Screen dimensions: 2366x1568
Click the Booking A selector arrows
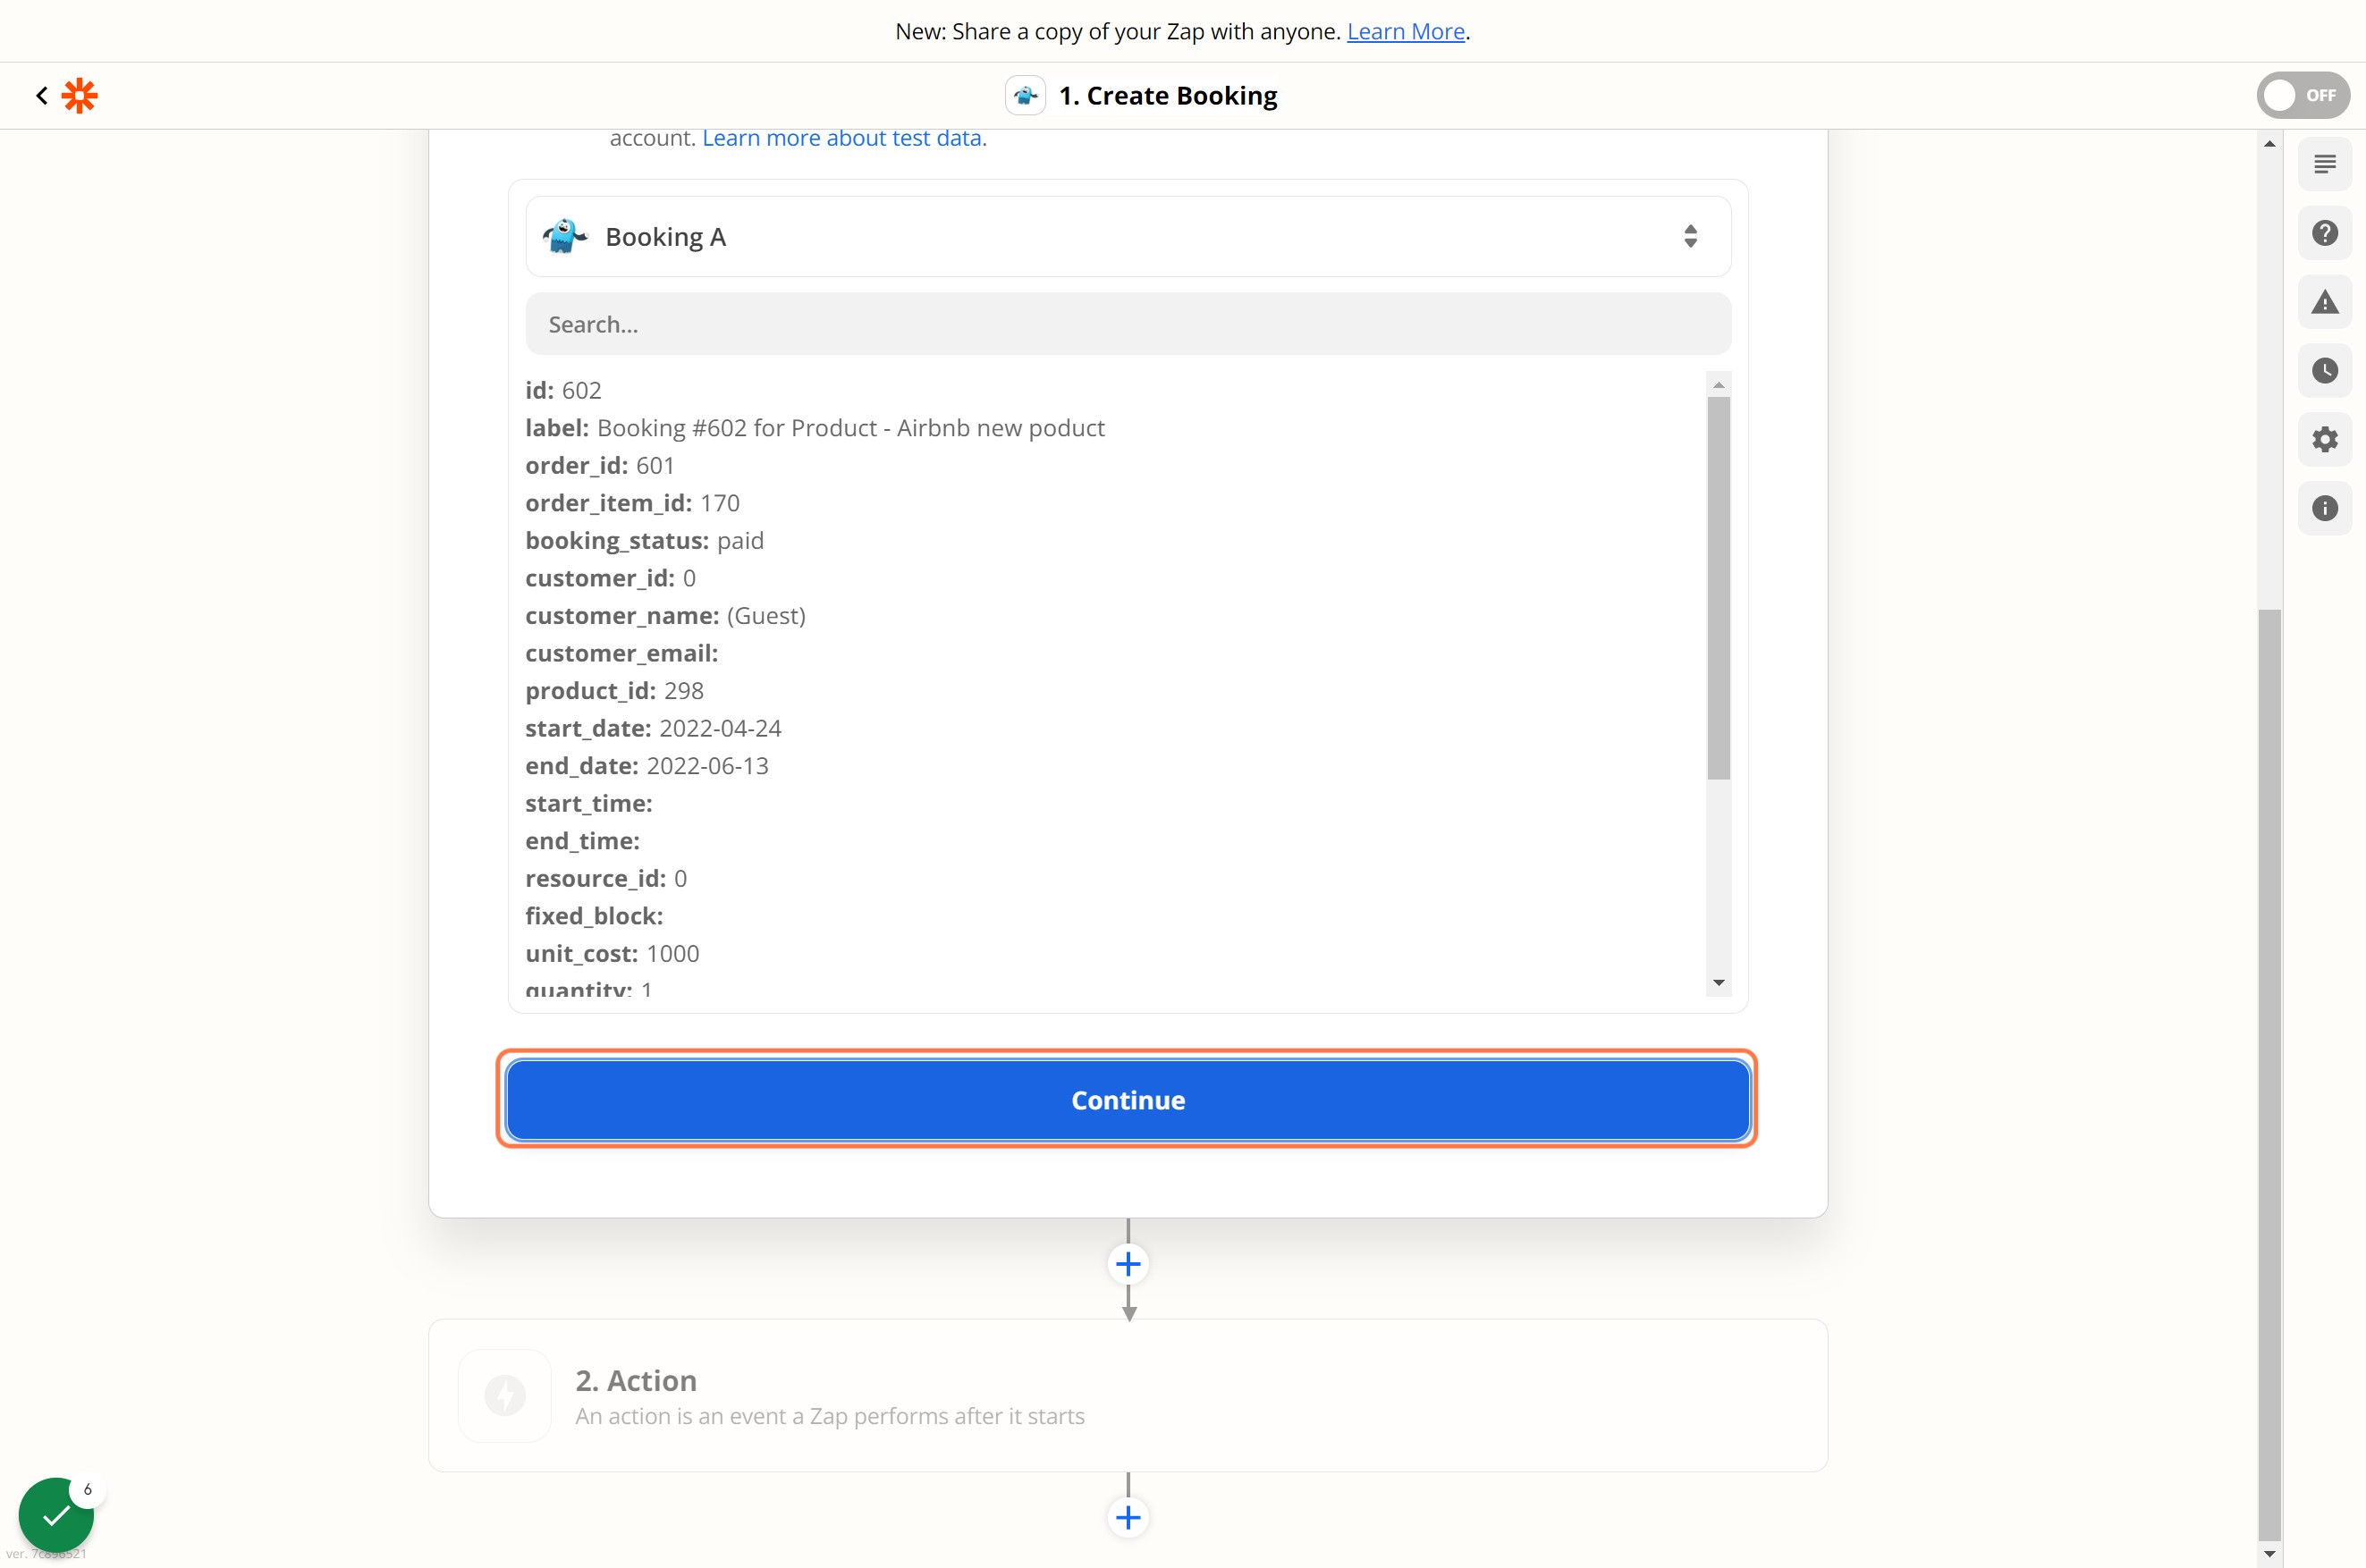tap(1690, 236)
